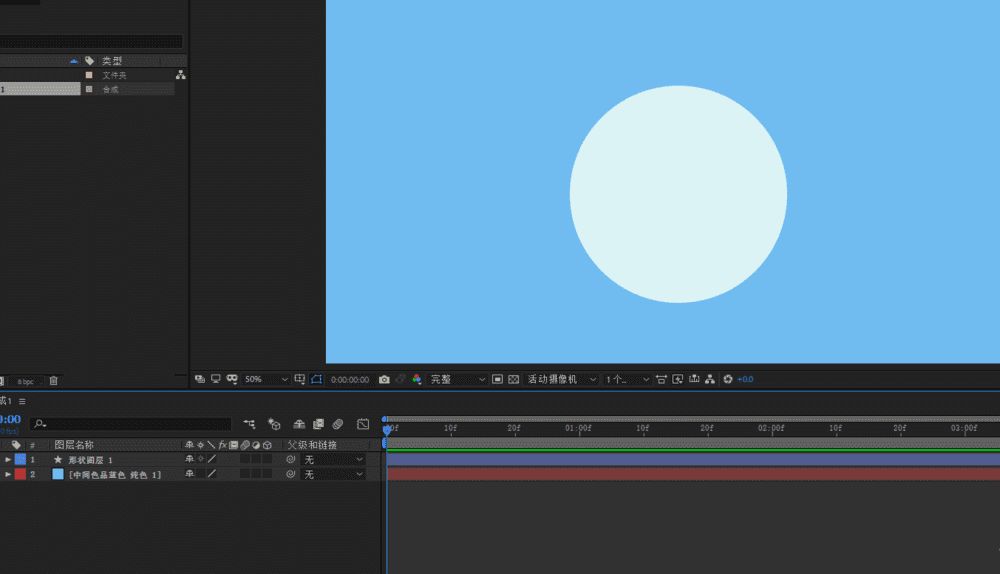This screenshot has width=1000, height=574.
Task: Click the frame blending icon in timeline
Action: [318, 424]
